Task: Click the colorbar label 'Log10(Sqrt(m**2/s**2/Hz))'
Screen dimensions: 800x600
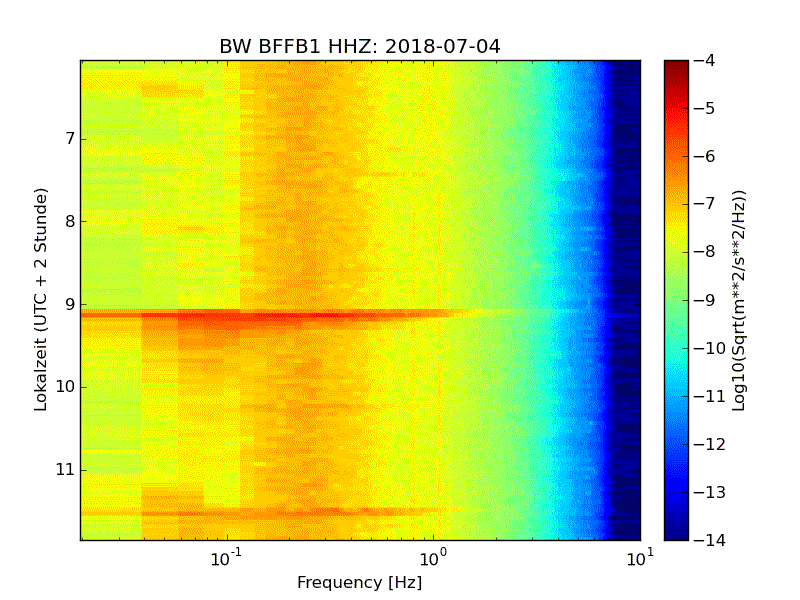Action: [x=738, y=300]
